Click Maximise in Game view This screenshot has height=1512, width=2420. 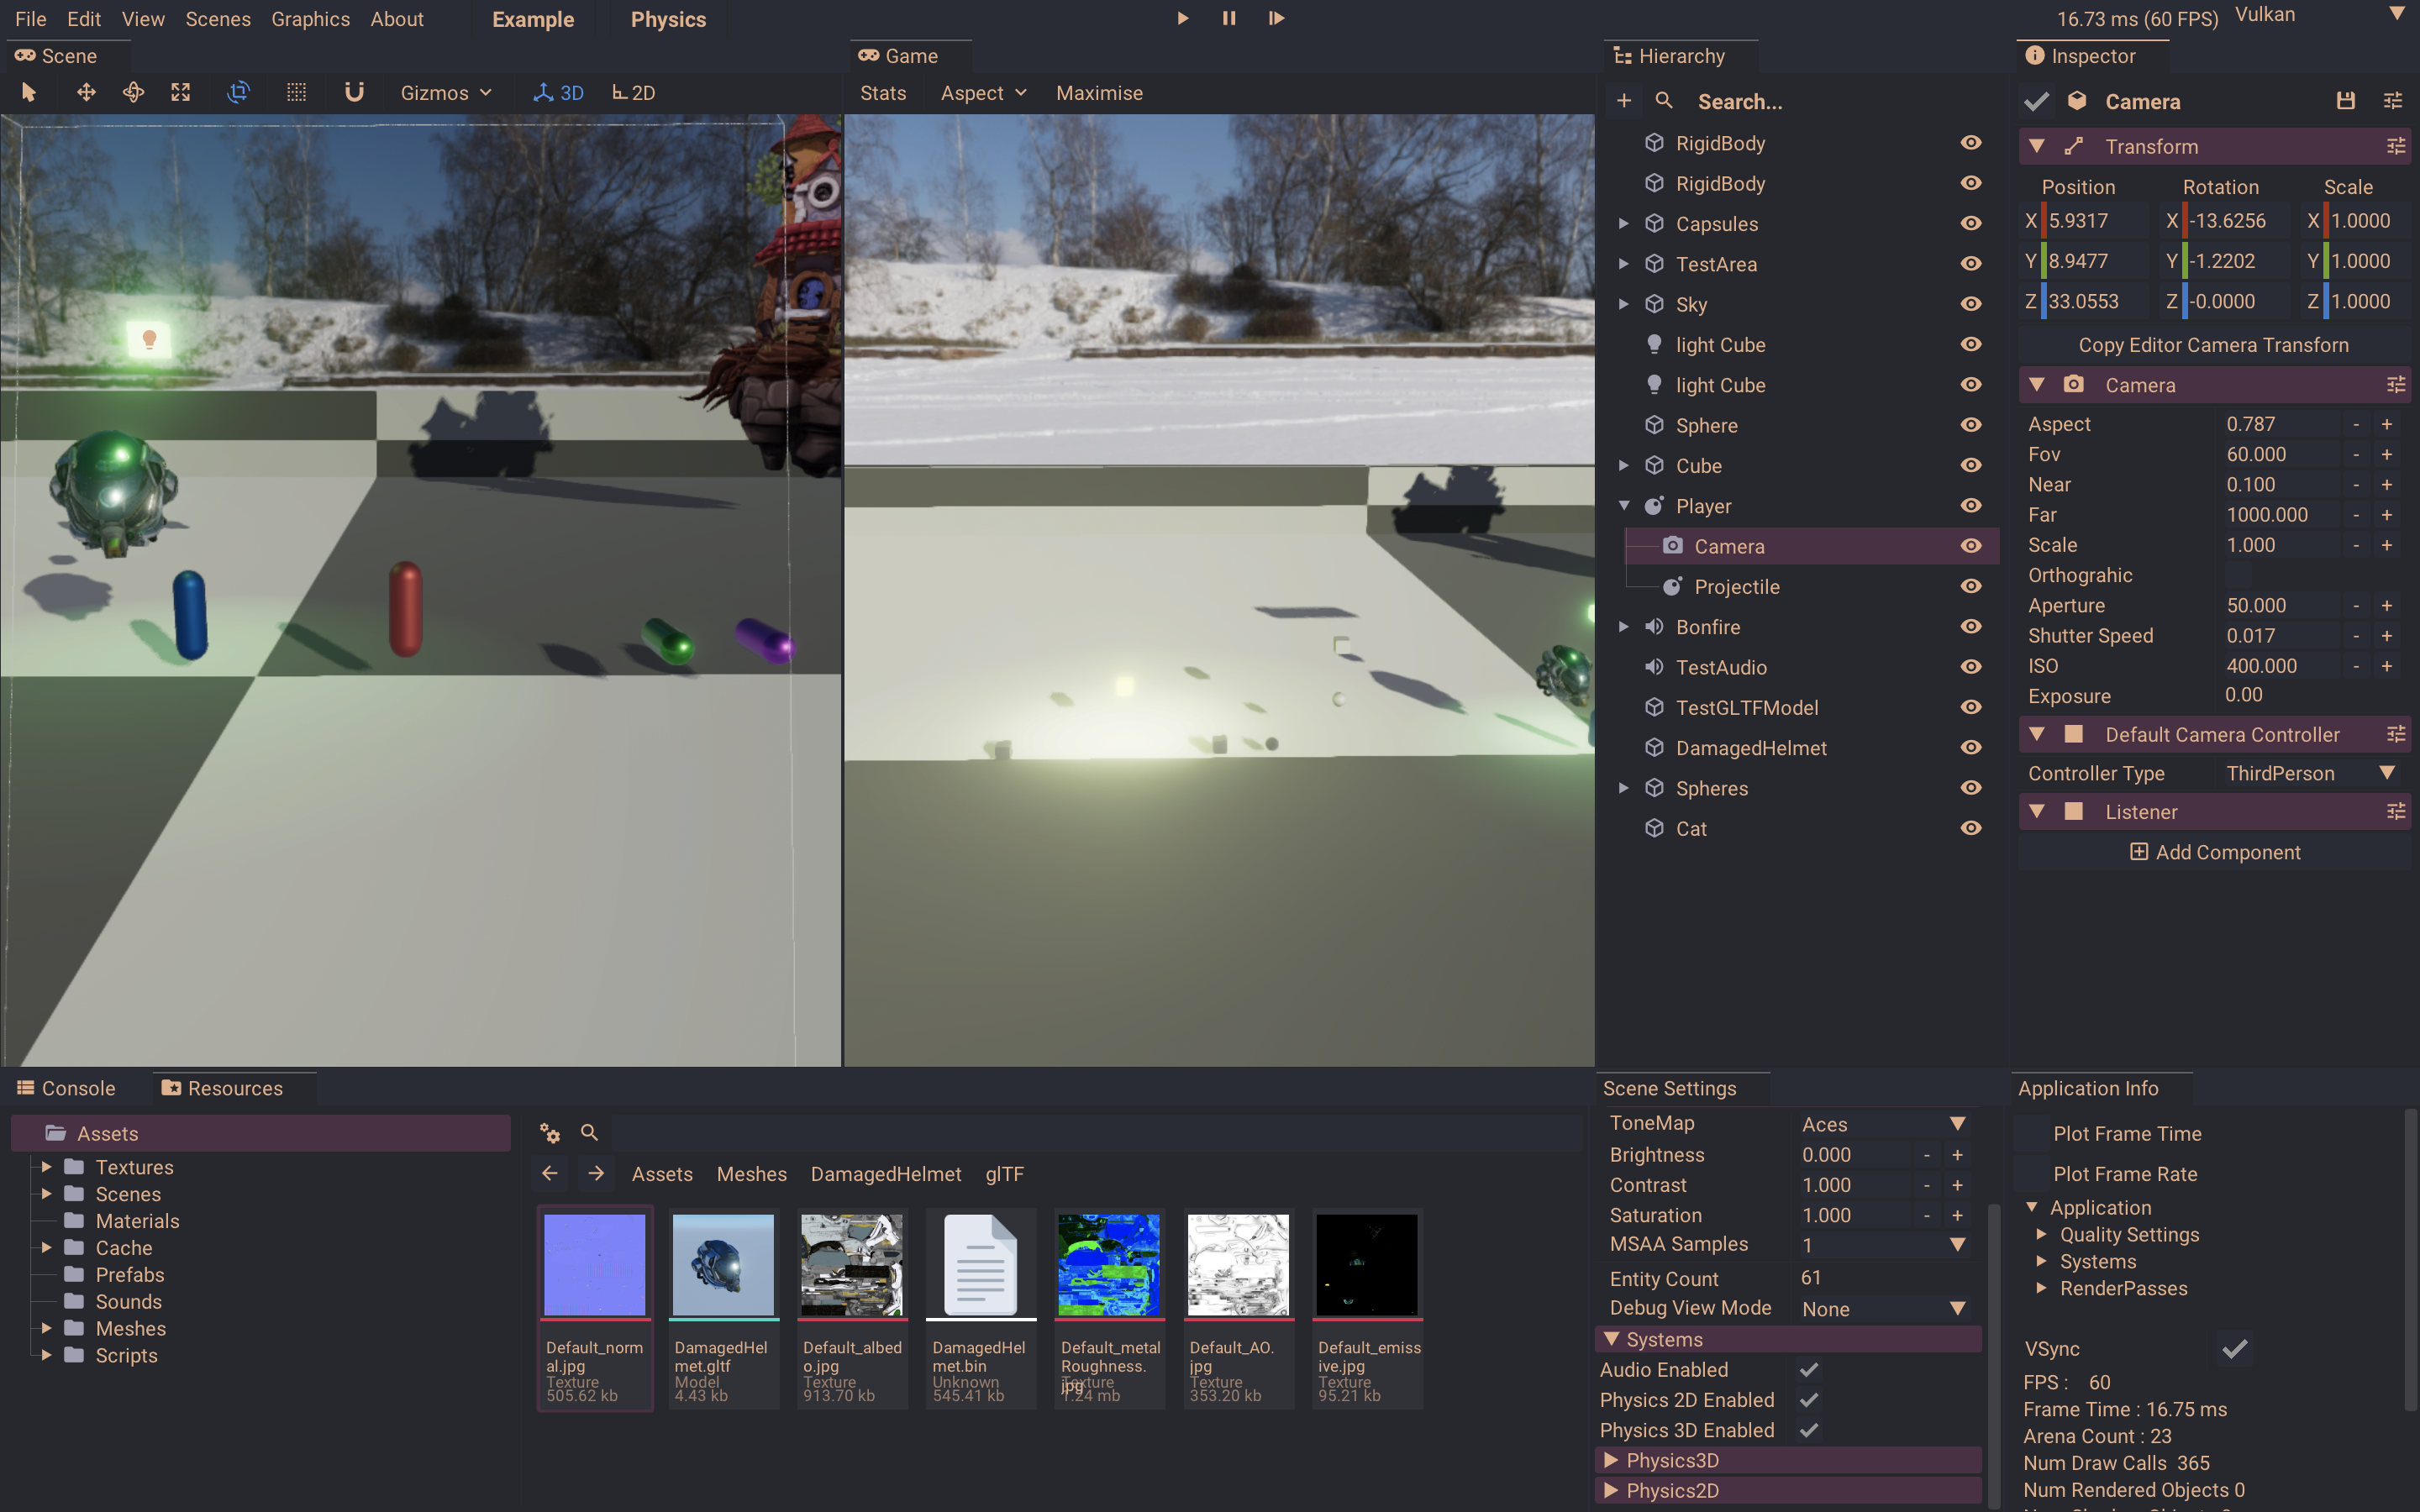tap(1099, 93)
